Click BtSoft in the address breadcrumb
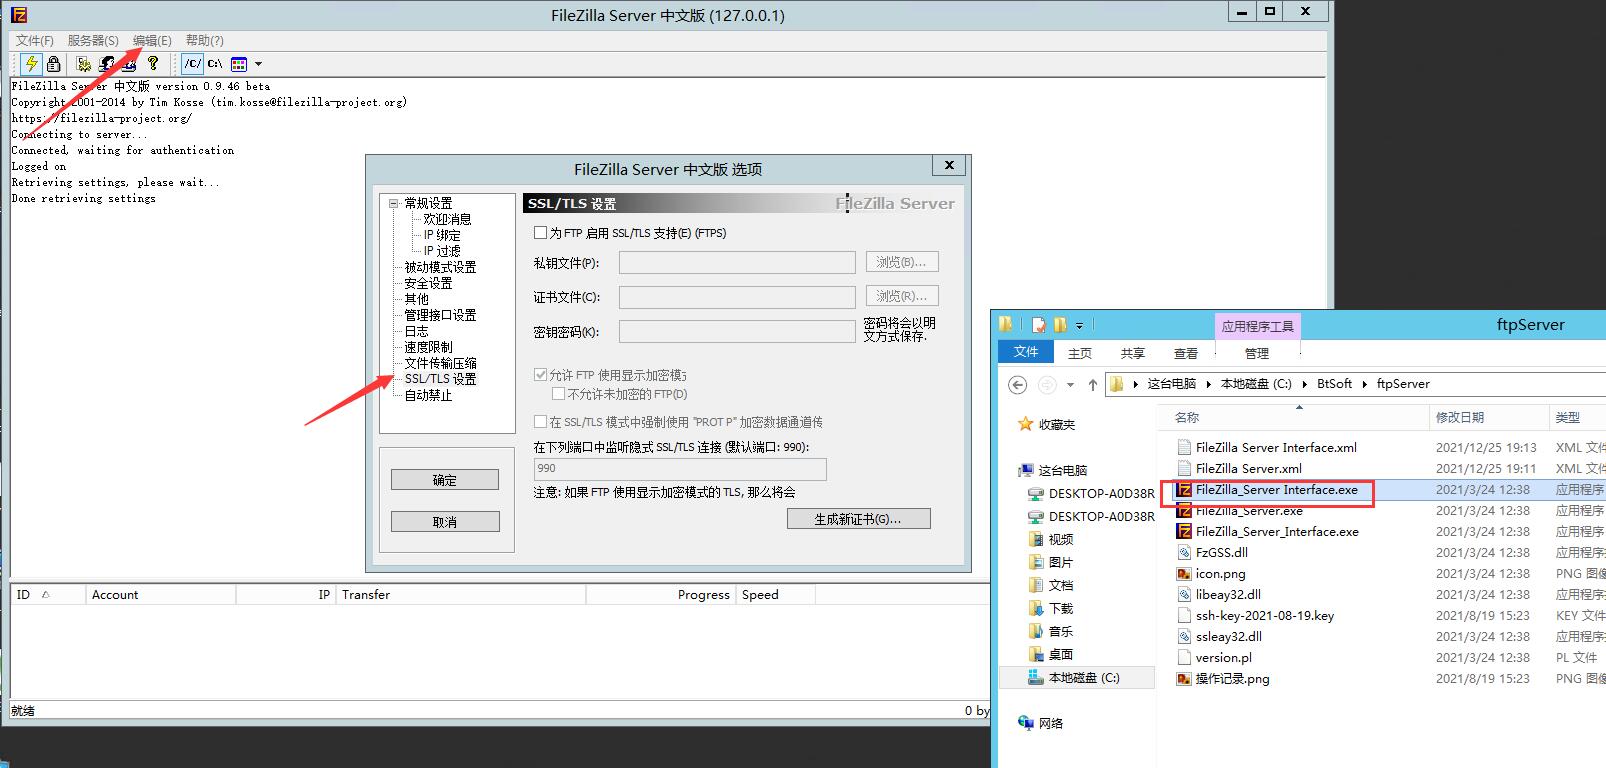This screenshot has width=1606, height=768. pos(1334,384)
